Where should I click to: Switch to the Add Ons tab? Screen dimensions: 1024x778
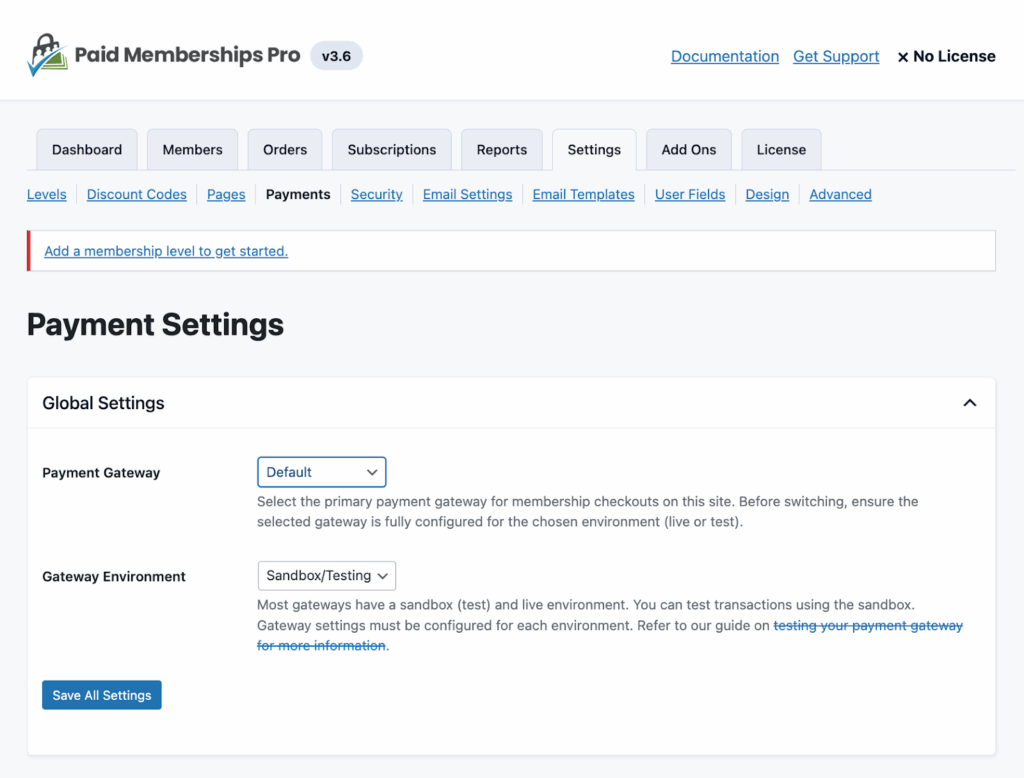click(x=688, y=149)
